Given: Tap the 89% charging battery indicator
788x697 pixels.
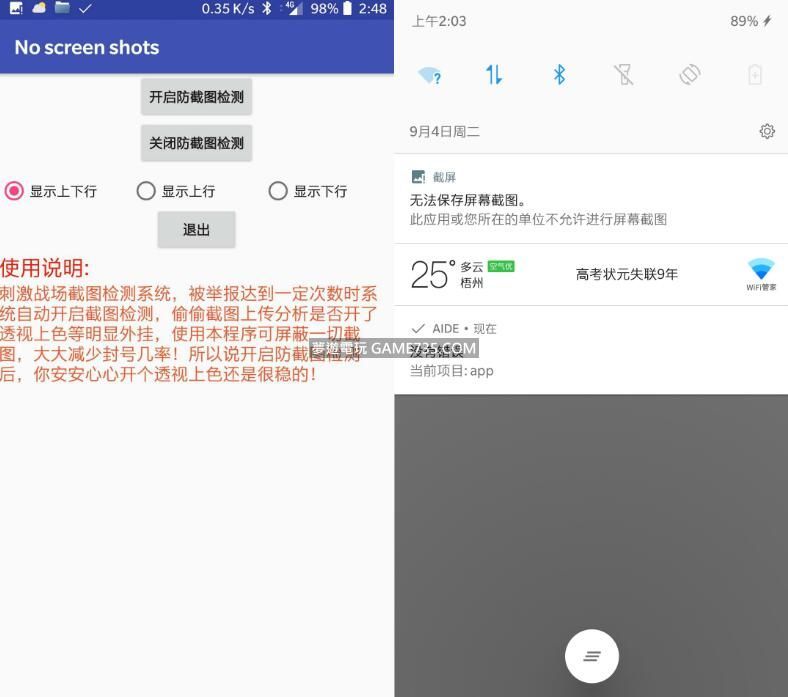Looking at the screenshot, I should click(751, 21).
